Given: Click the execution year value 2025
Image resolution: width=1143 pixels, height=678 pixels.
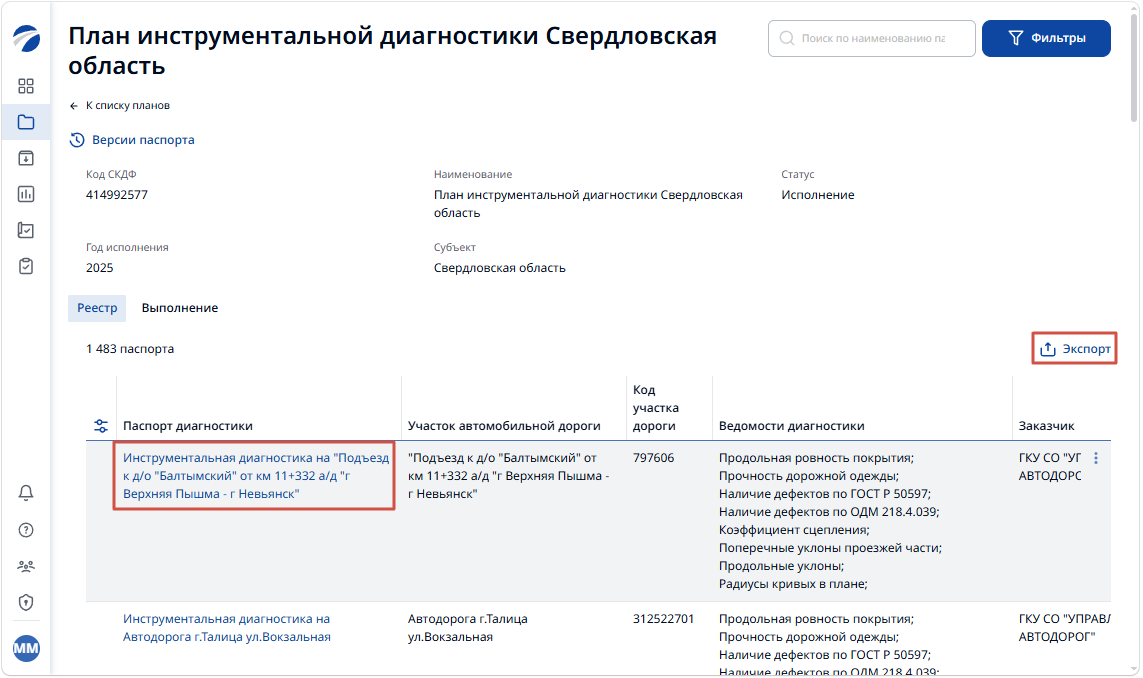Looking at the screenshot, I should point(100,268).
